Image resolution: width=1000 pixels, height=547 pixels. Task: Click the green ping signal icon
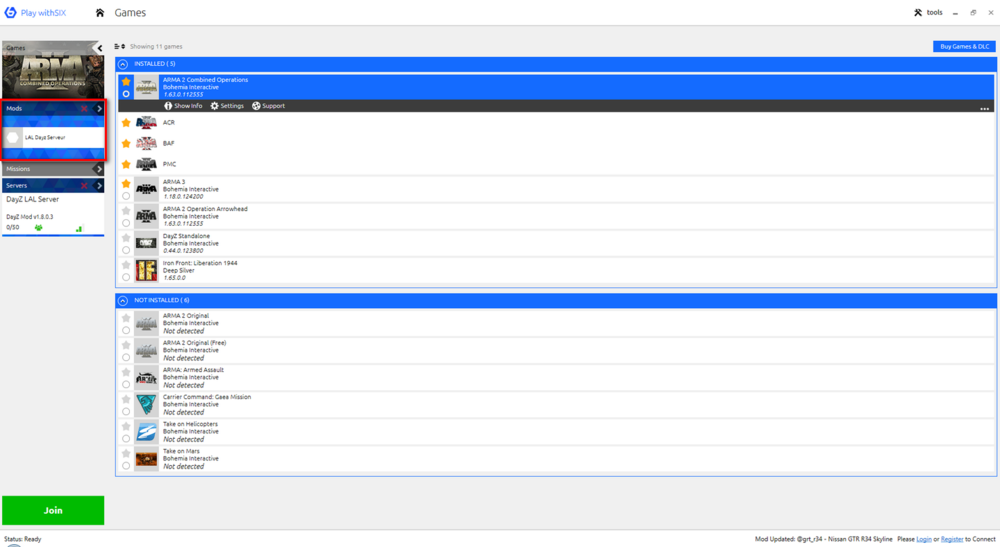click(79, 228)
